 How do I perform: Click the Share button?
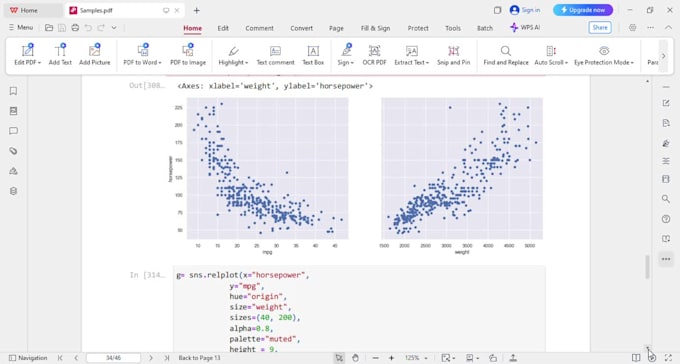coord(600,27)
